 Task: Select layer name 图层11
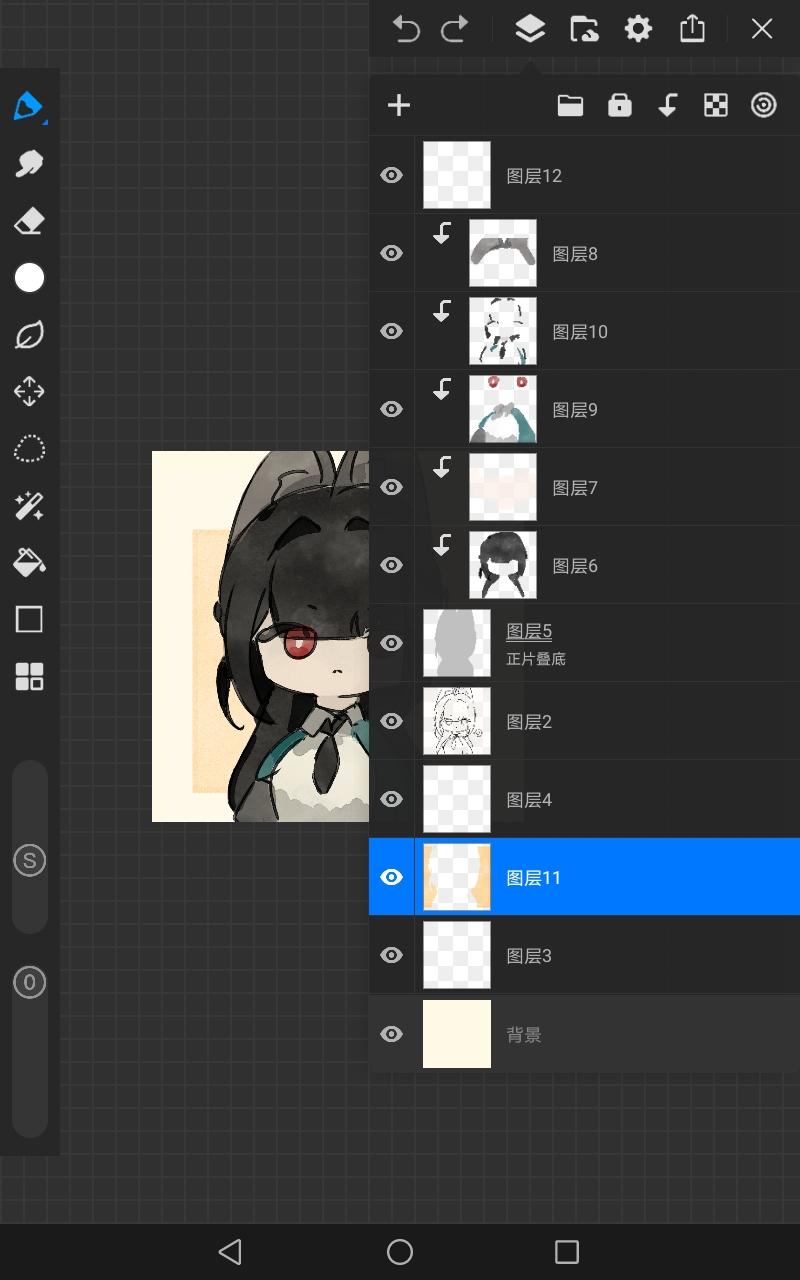click(534, 878)
